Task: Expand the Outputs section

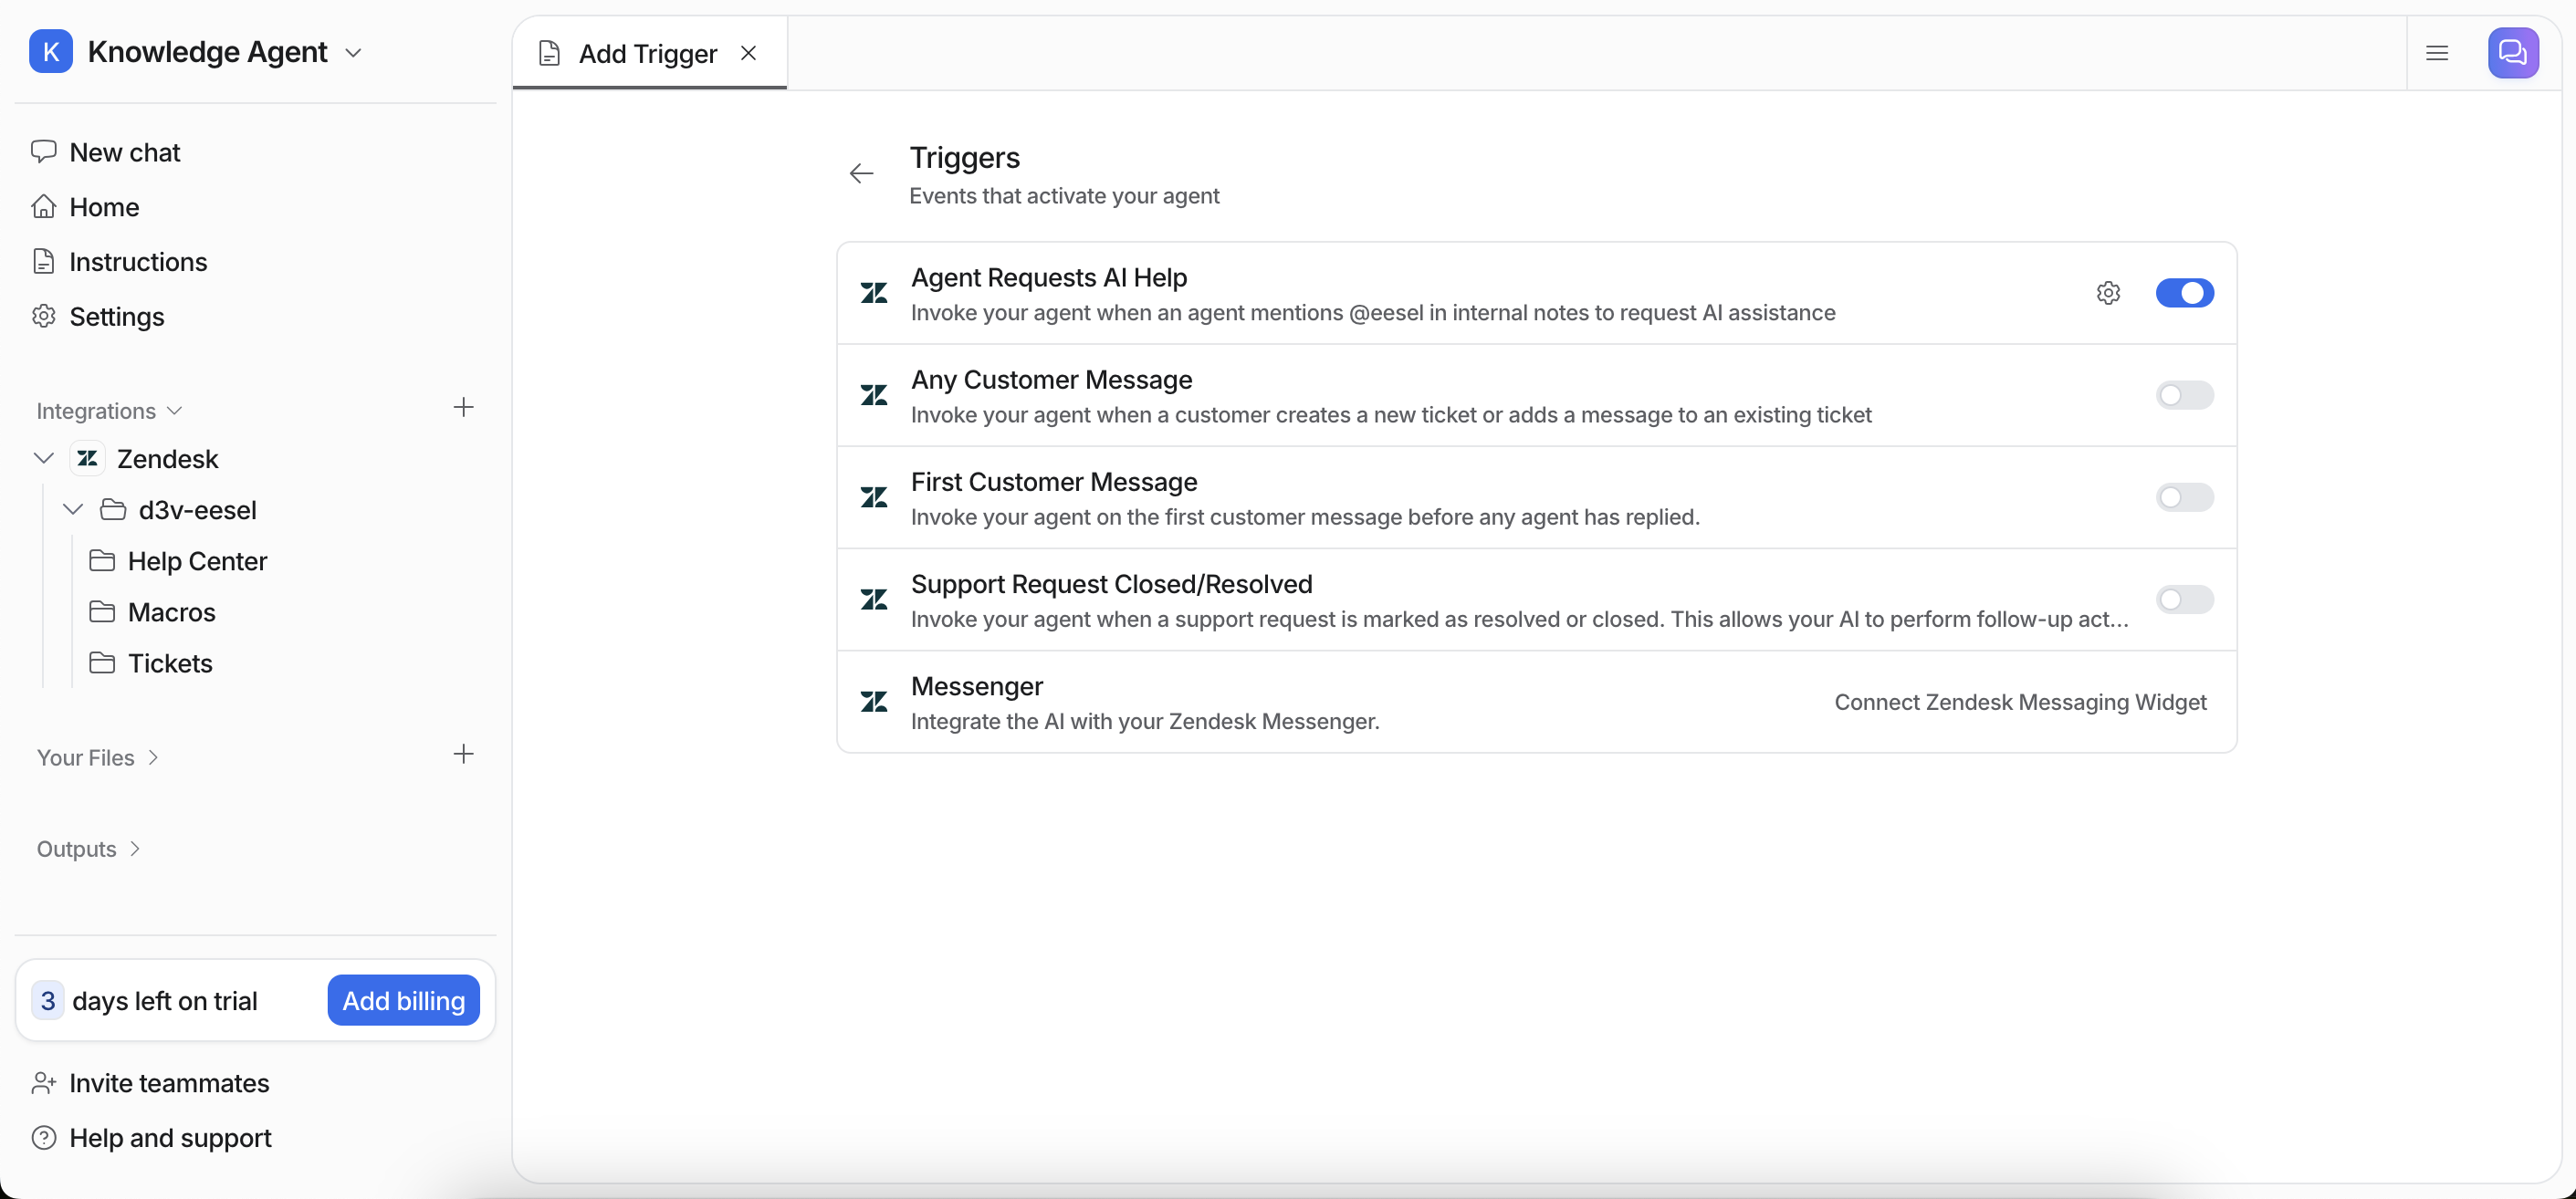Action: coord(88,849)
